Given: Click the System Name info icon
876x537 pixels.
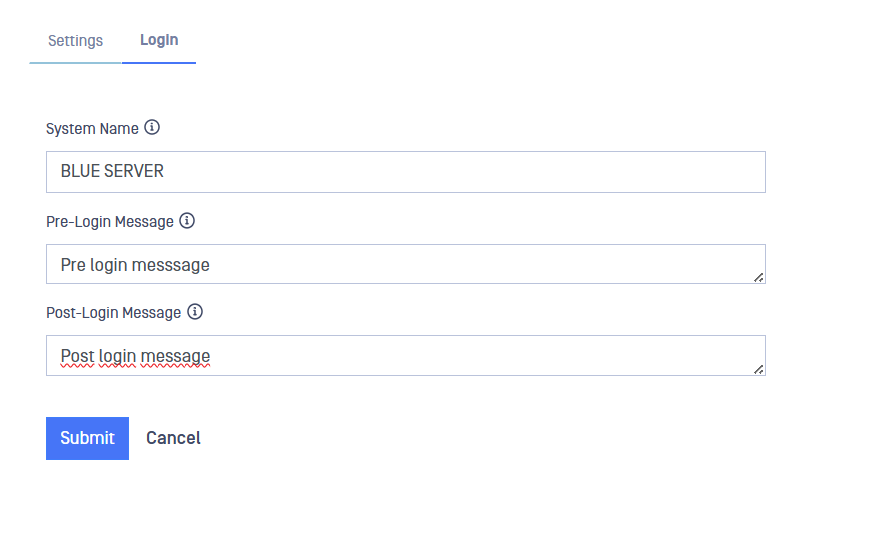Looking at the screenshot, I should tap(152, 128).
